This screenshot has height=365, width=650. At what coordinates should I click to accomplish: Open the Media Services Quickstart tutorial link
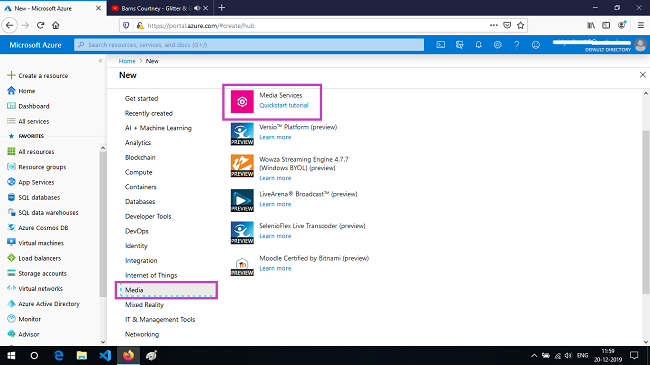[x=284, y=105]
